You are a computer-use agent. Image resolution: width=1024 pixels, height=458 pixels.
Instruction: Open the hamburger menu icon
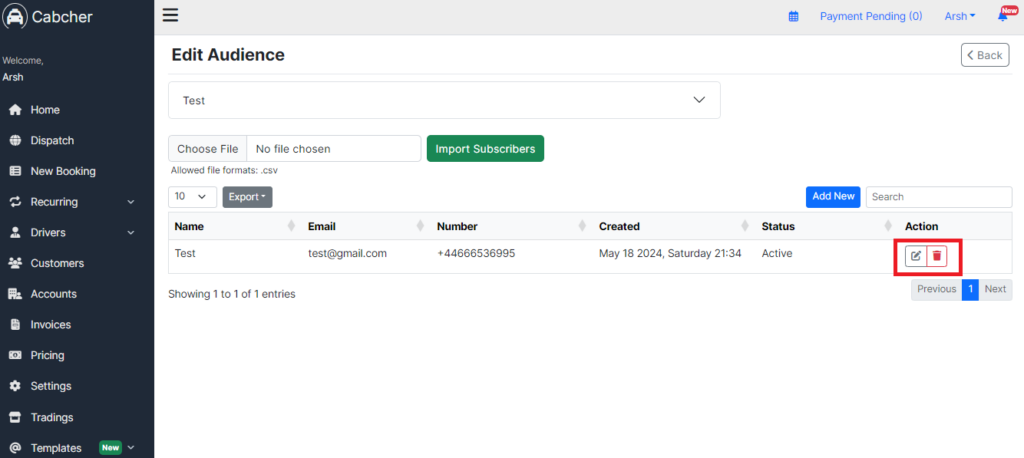(x=170, y=15)
